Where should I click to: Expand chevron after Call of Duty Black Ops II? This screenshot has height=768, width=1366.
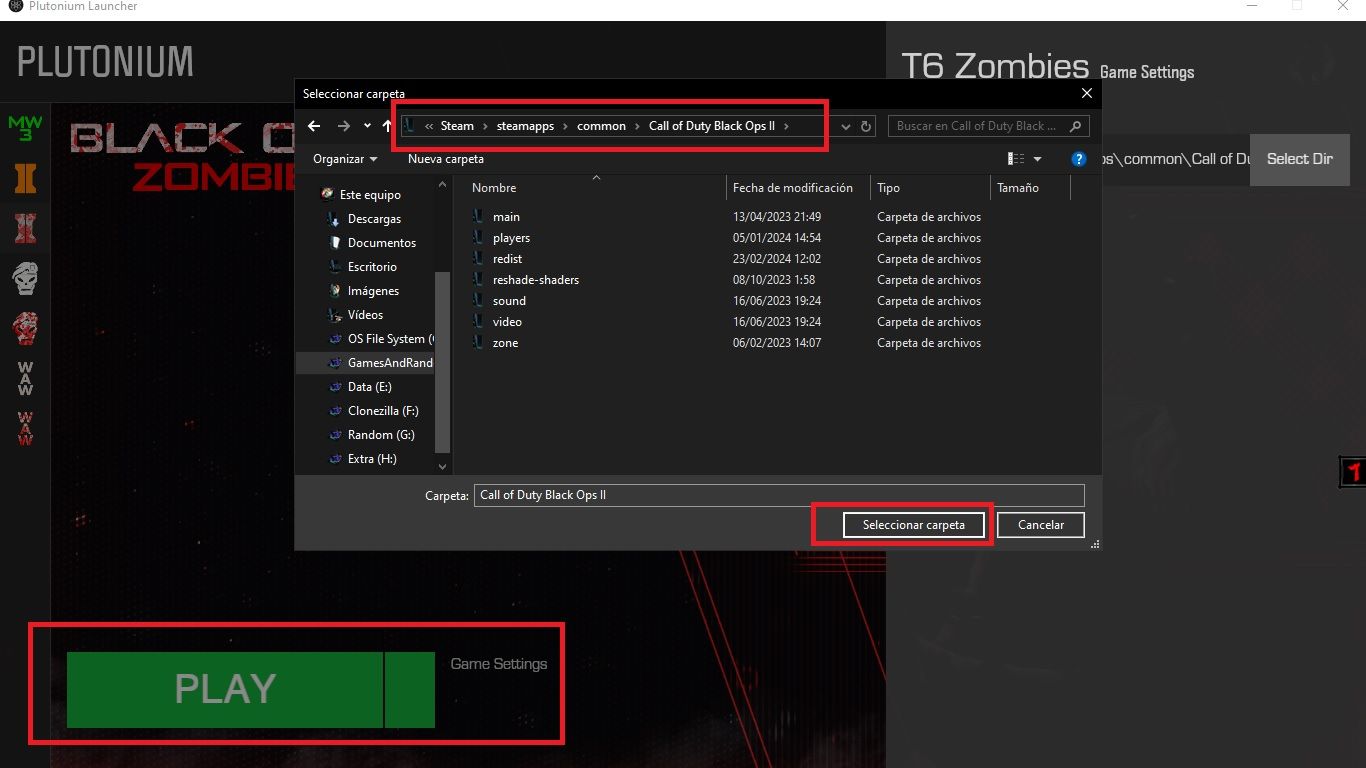click(x=787, y=126)
